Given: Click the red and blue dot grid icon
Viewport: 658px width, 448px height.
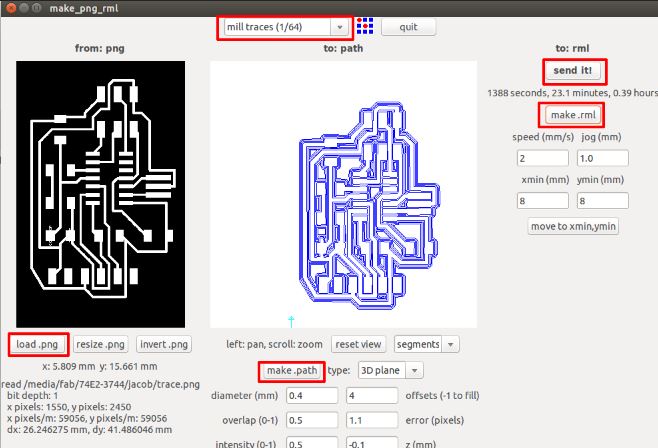Looking at the screenshot, I should (x=365, y=26).
